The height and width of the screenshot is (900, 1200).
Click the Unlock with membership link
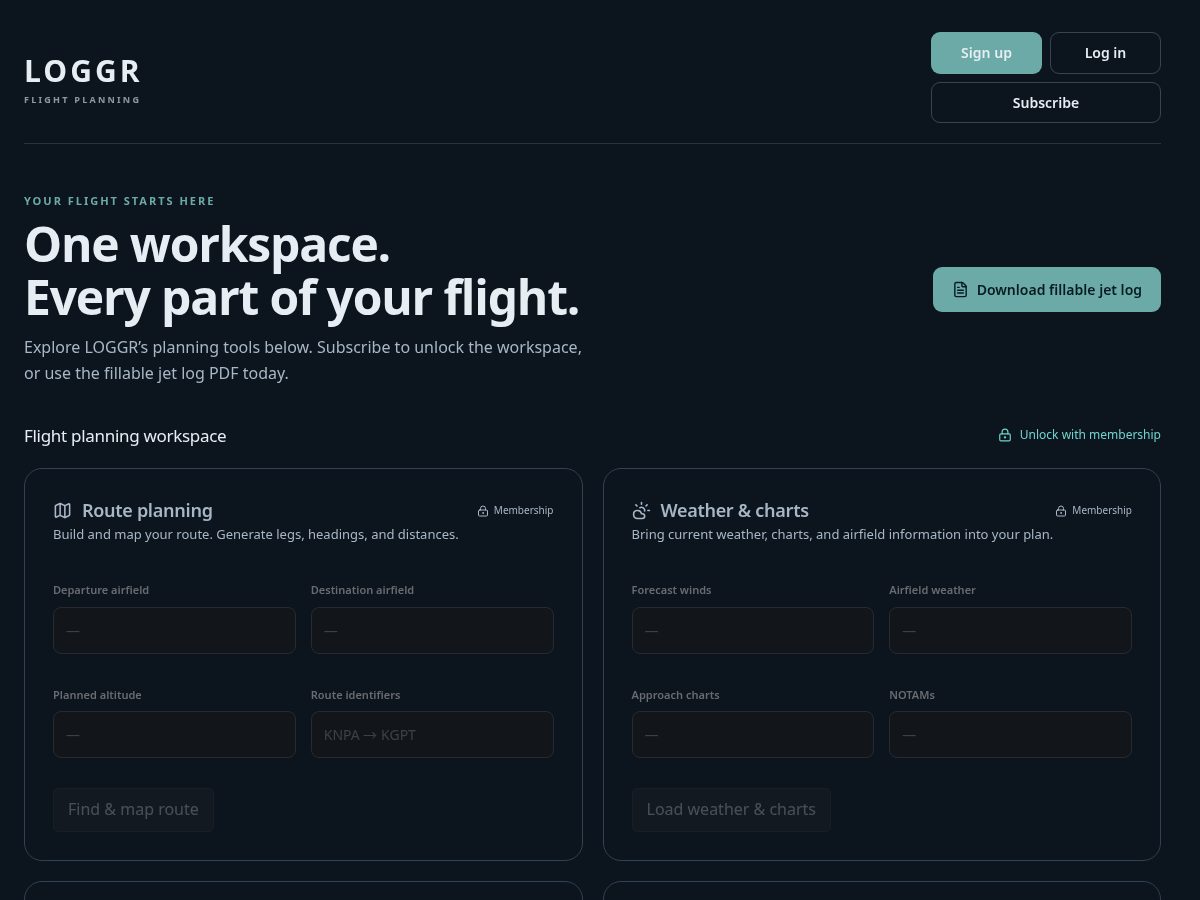click(1080, 435)
